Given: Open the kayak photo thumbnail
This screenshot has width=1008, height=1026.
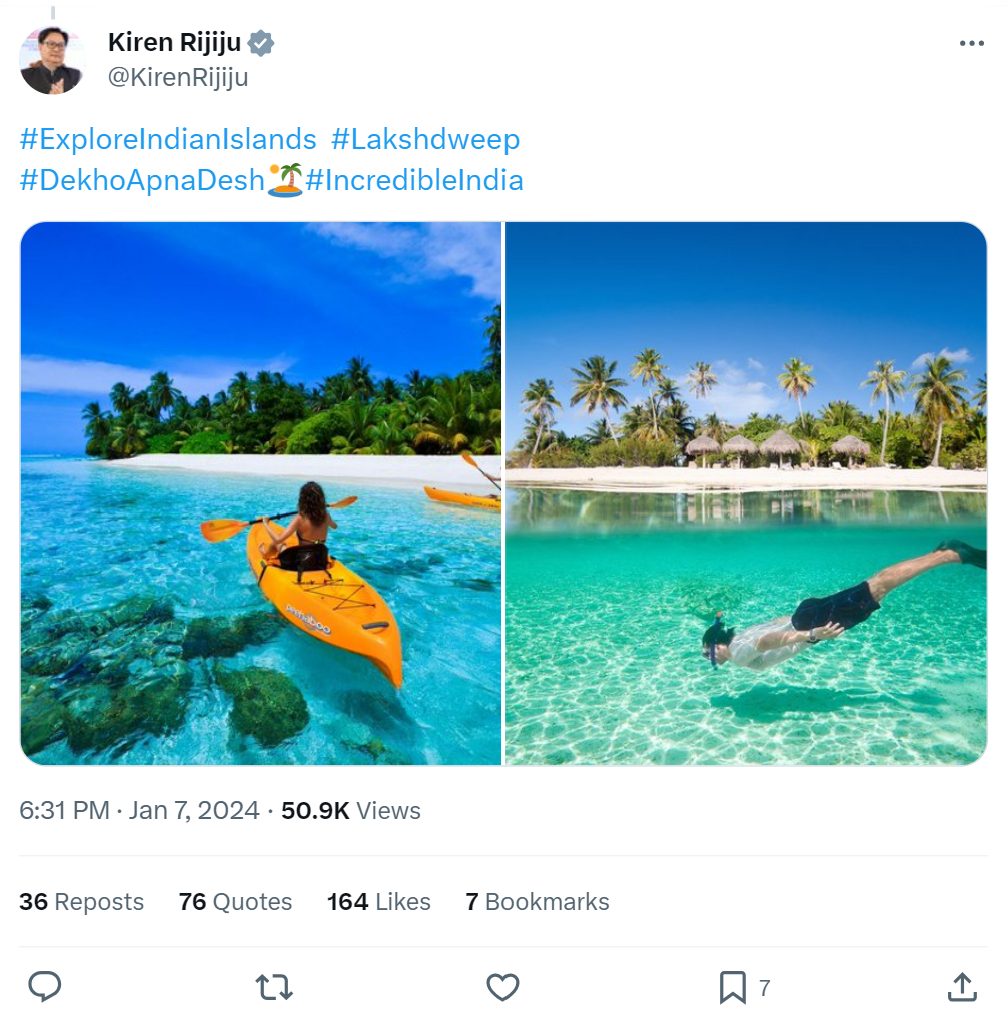Looking at the screenshot, I should (261, 493).
